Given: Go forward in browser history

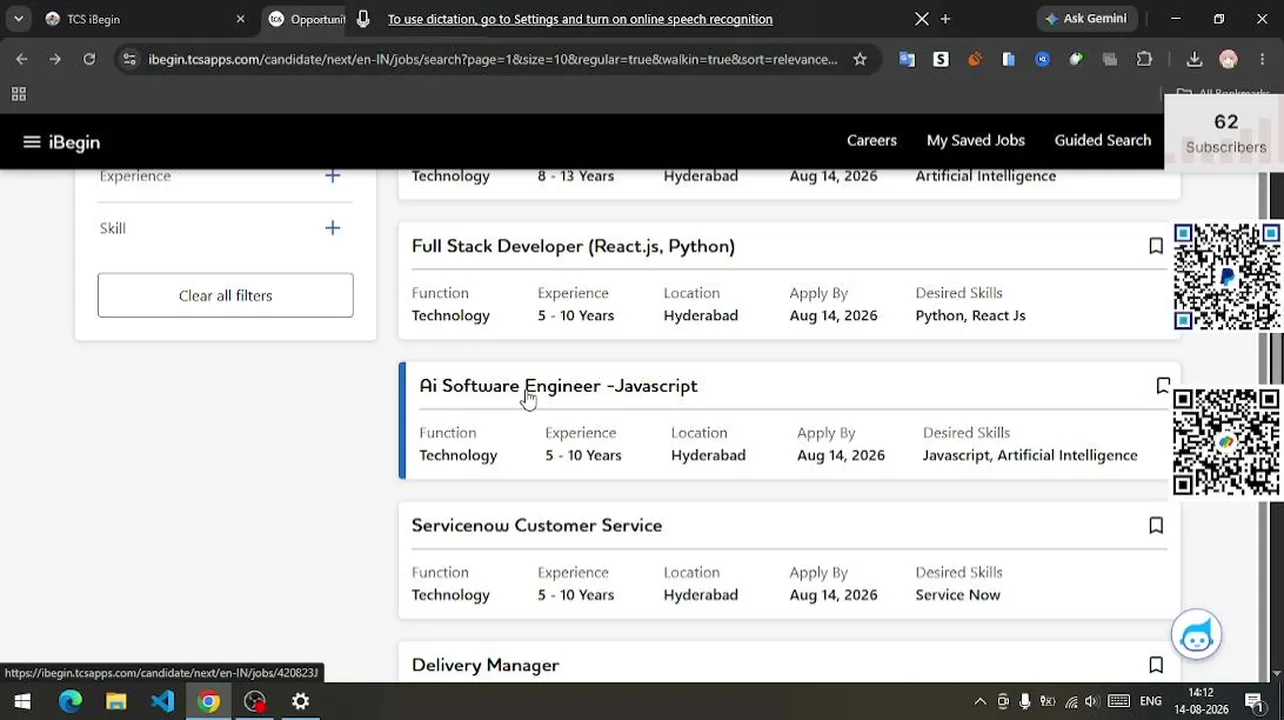Looking at the screenshot, I should point(55,59).
